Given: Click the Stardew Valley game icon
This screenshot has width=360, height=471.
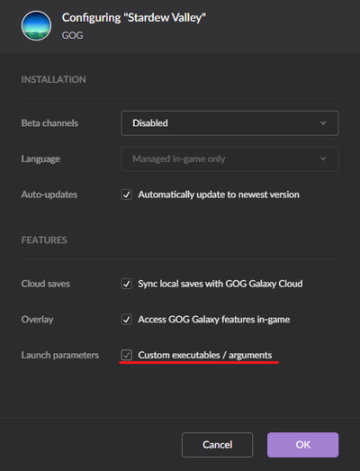Looking at the screenshot, I should (x=36, y=26).
